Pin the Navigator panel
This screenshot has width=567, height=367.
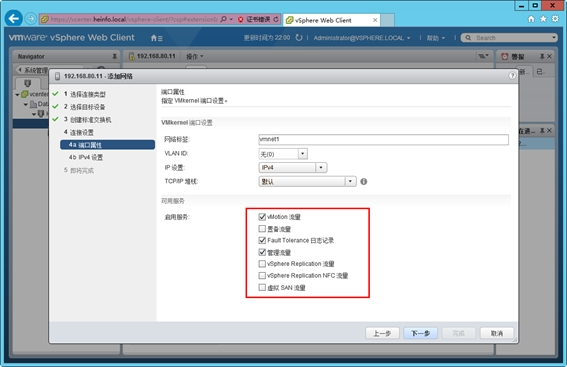click(114, 56)
